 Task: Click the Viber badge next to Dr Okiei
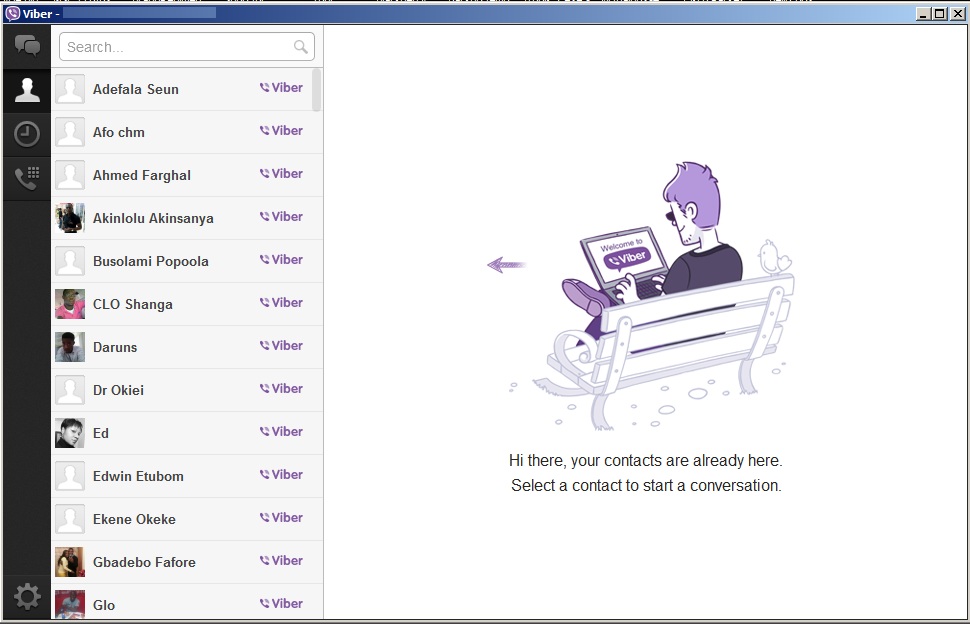(281, 388)
